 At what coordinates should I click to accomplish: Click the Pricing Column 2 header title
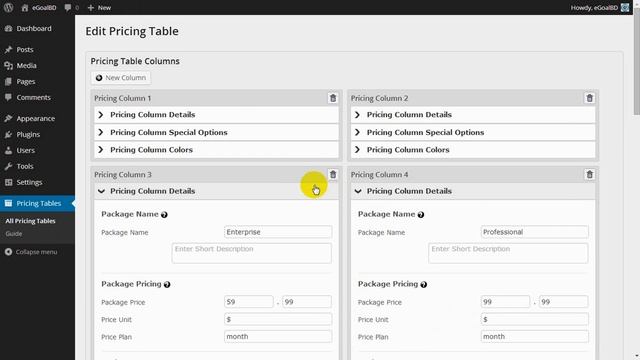click(x=379, y=98)
